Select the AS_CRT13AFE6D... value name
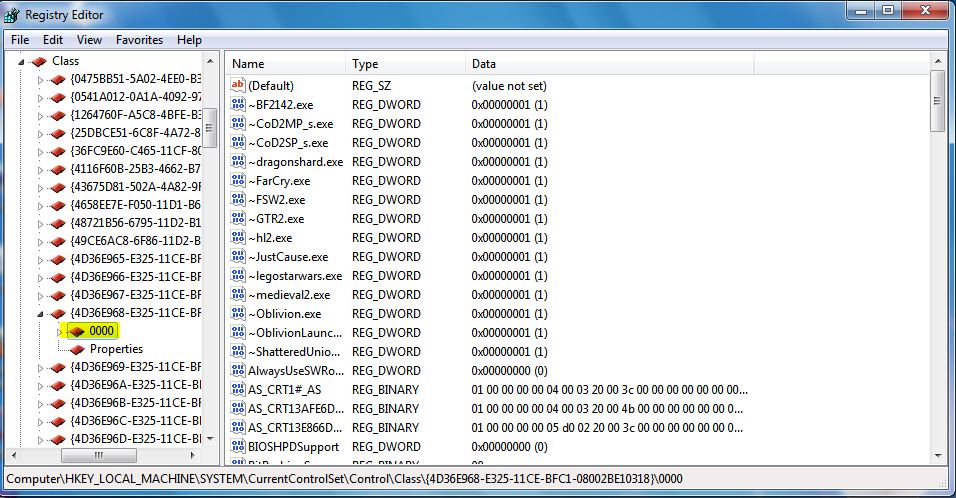 296,408
